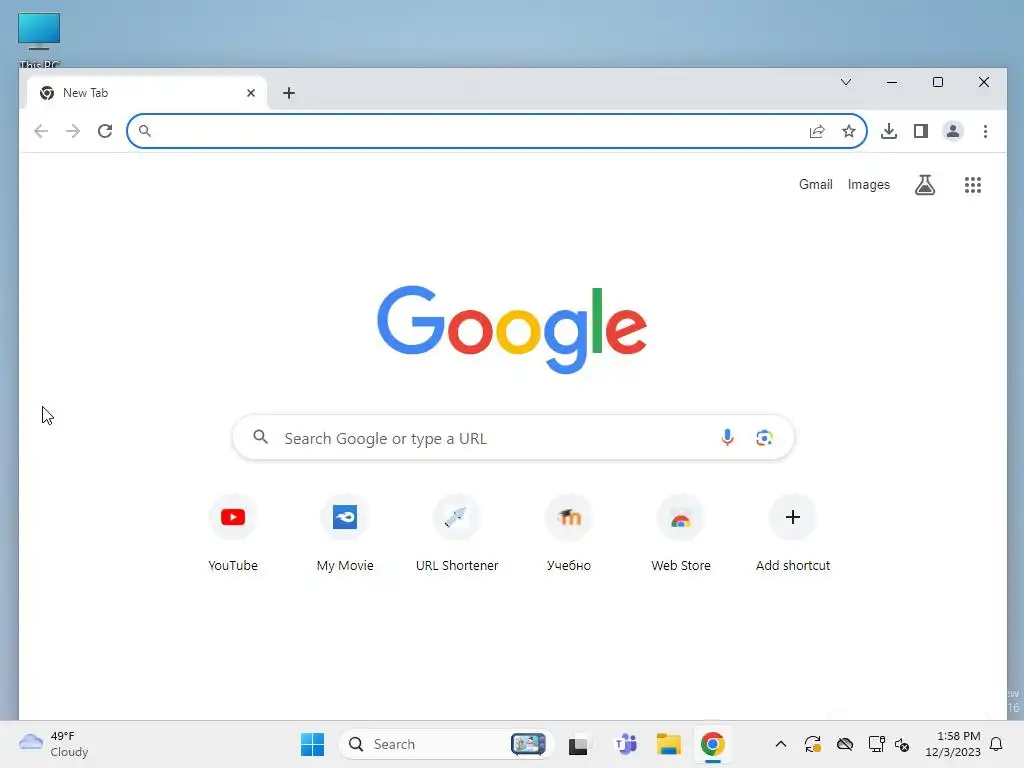The image size is (1024, 768).
Task: Add a new shortcut tile
Action: pos(793,534)
